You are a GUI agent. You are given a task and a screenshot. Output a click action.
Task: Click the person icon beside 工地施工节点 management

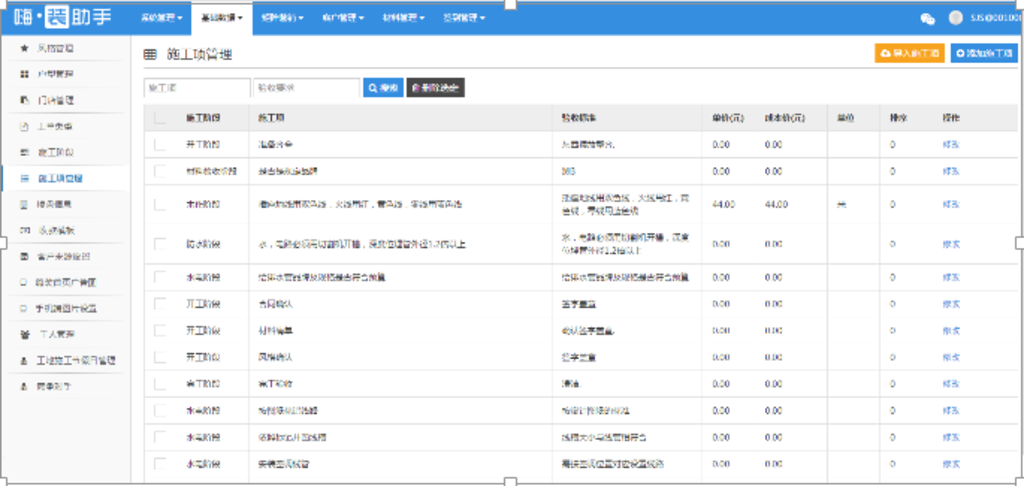[25, 361]
